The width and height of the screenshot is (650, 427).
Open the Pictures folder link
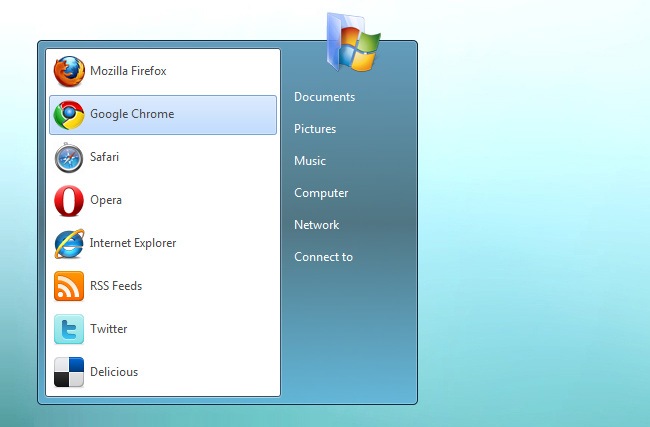(x=315, y=129)
